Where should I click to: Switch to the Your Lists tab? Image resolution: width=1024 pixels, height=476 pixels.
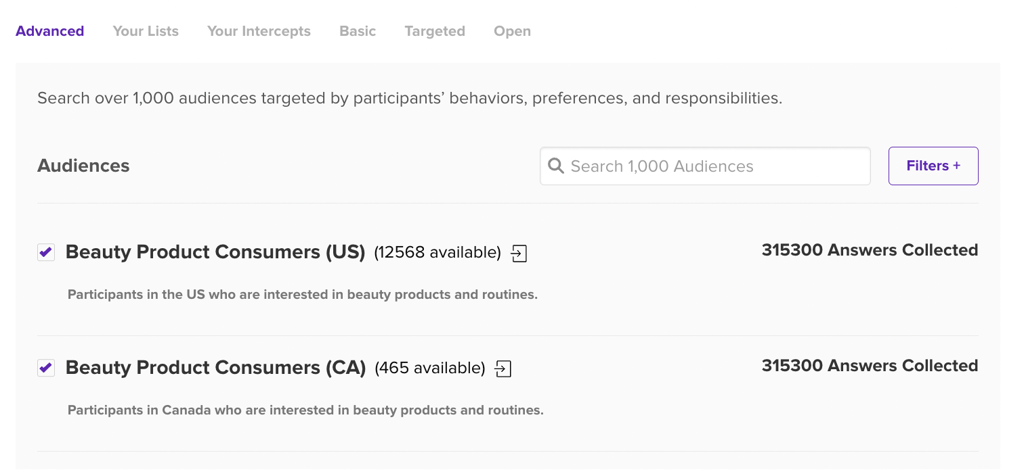tap(146, 31)
